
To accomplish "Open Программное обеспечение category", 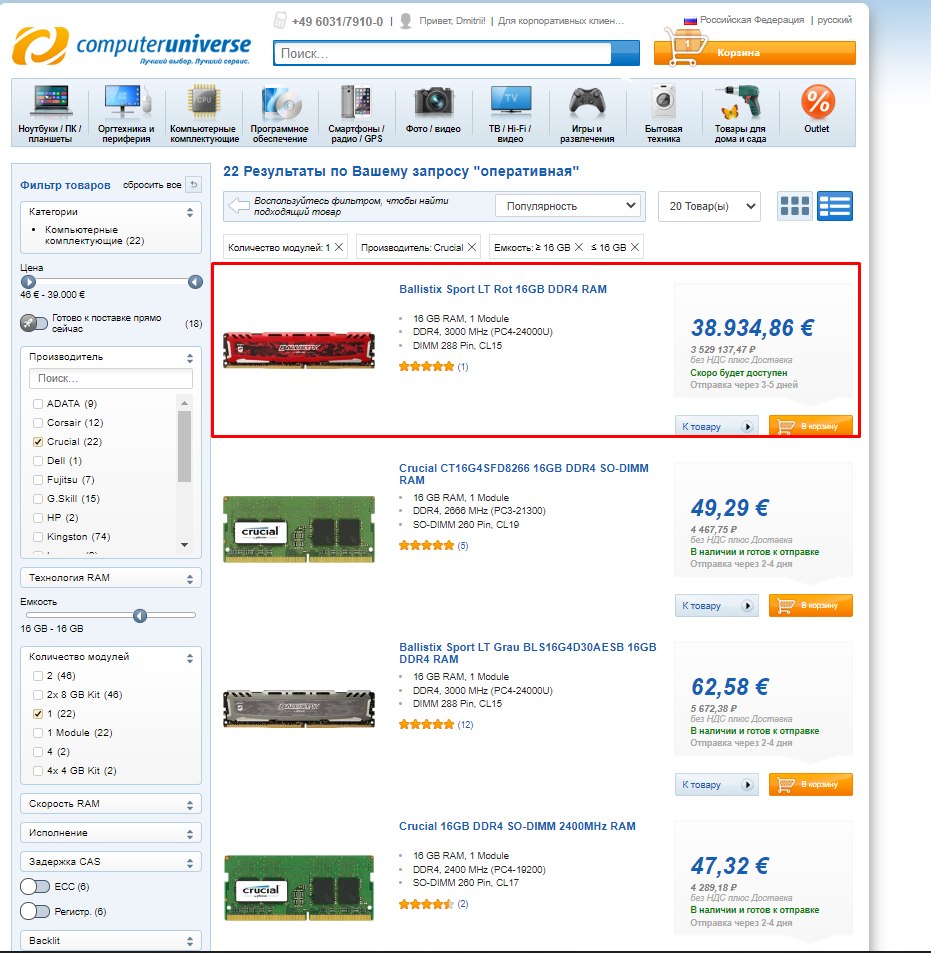I will click(x=280, y=113).
